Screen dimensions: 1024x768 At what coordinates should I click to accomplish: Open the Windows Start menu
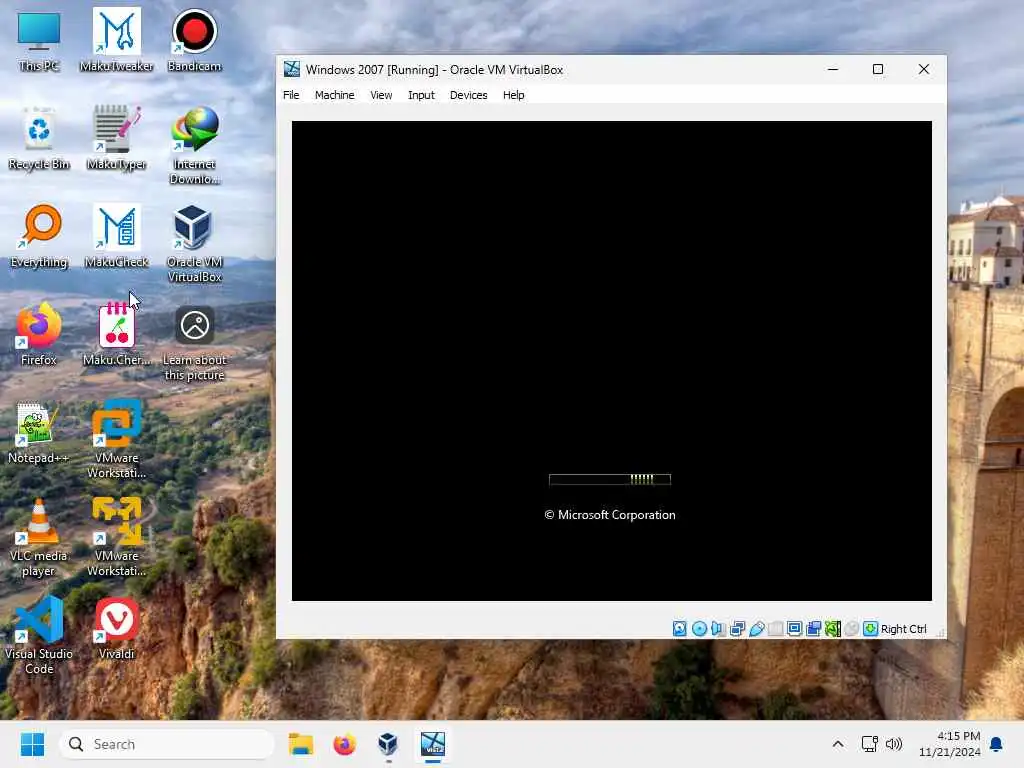point(32,744)
